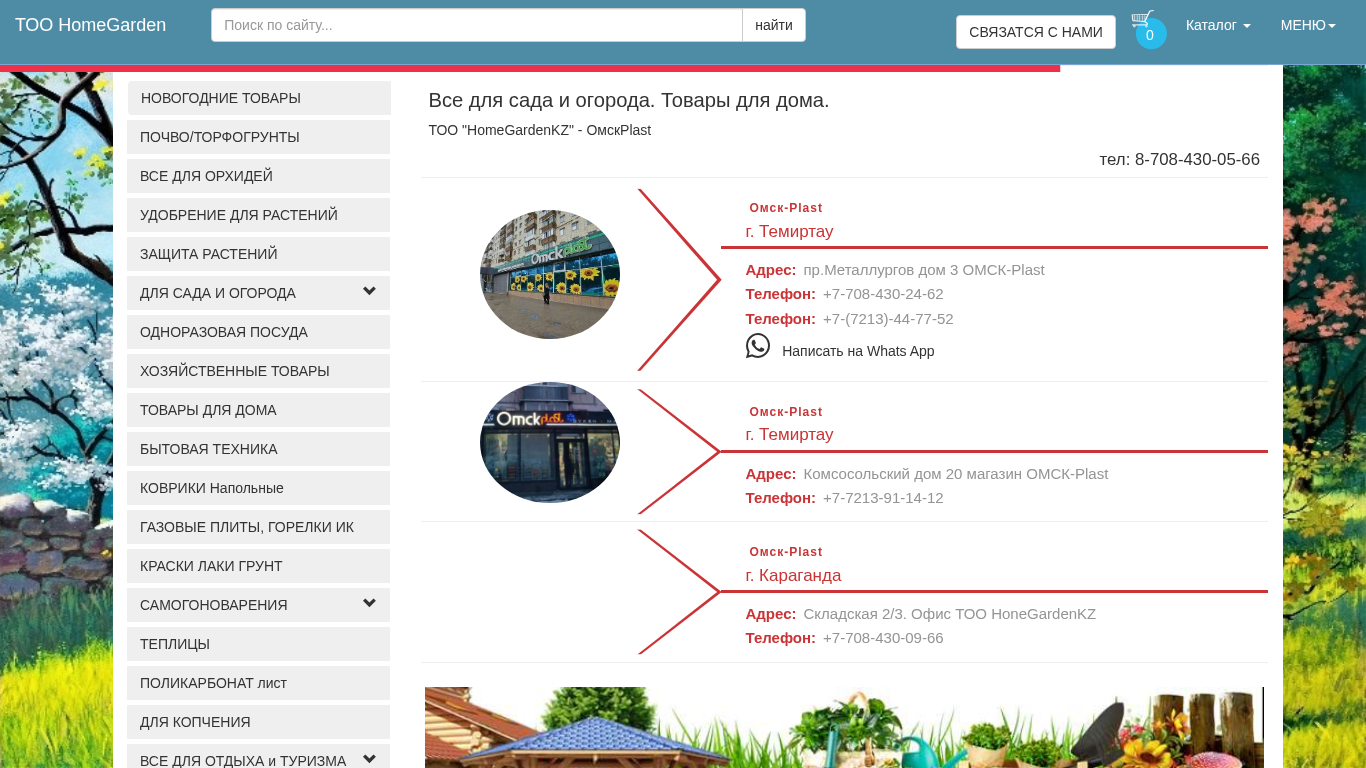Open ОДНОРАЗОВАЯ ПОСУДА category
This screenshot has height=768, width=1366.
pyautogui.click(x=259, y=332)
